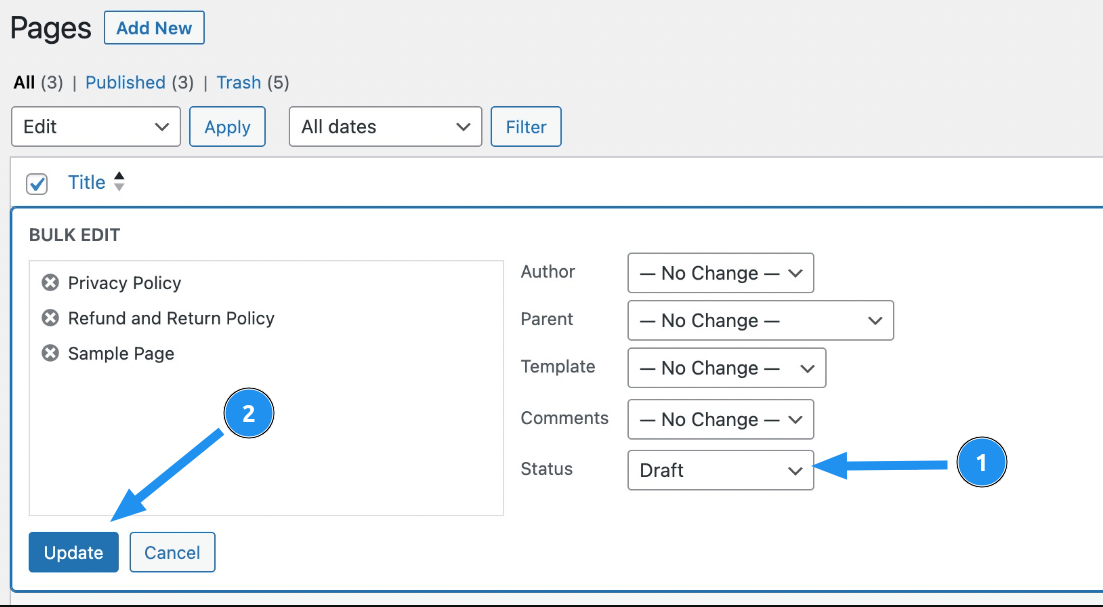Show All pages view
1103x607 pixels.
[x=24, y=82]
